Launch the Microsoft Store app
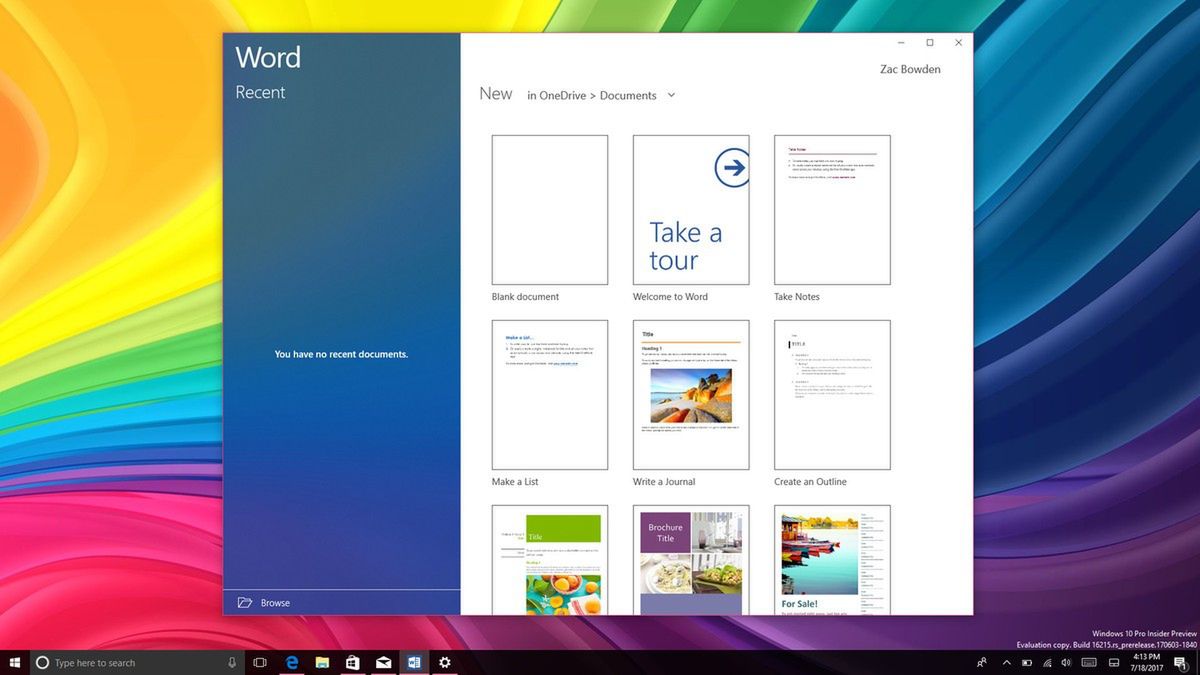 tap(352, 662)
